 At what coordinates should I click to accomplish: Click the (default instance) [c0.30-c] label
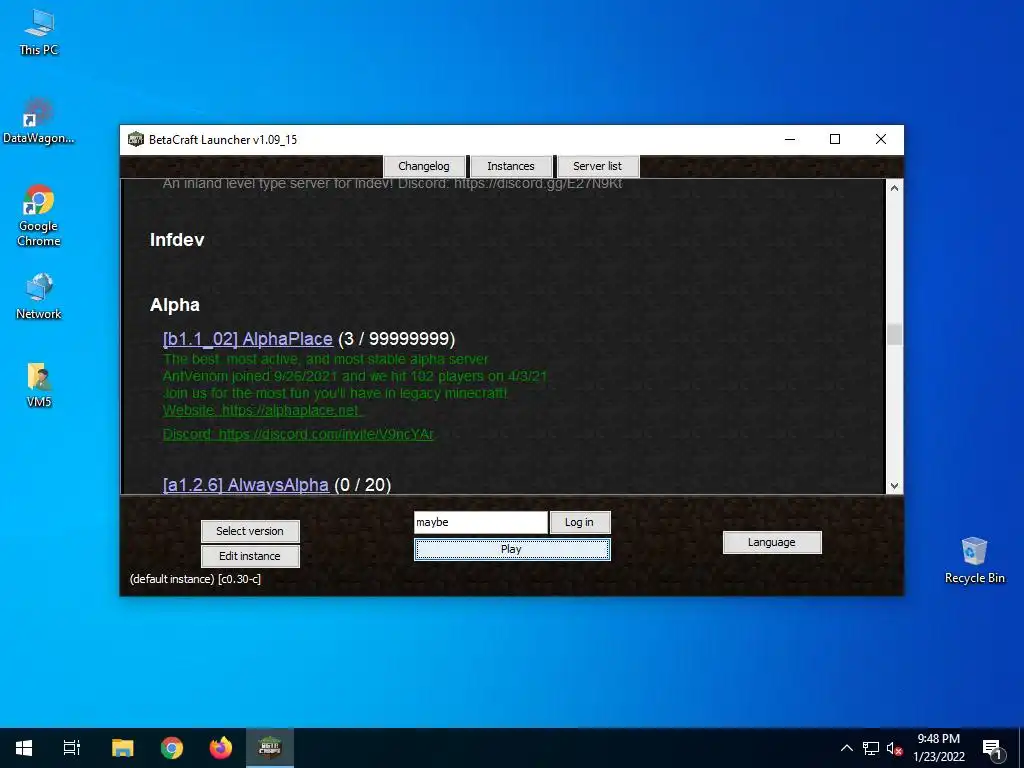pyautogui.click(x=195, y=579)
